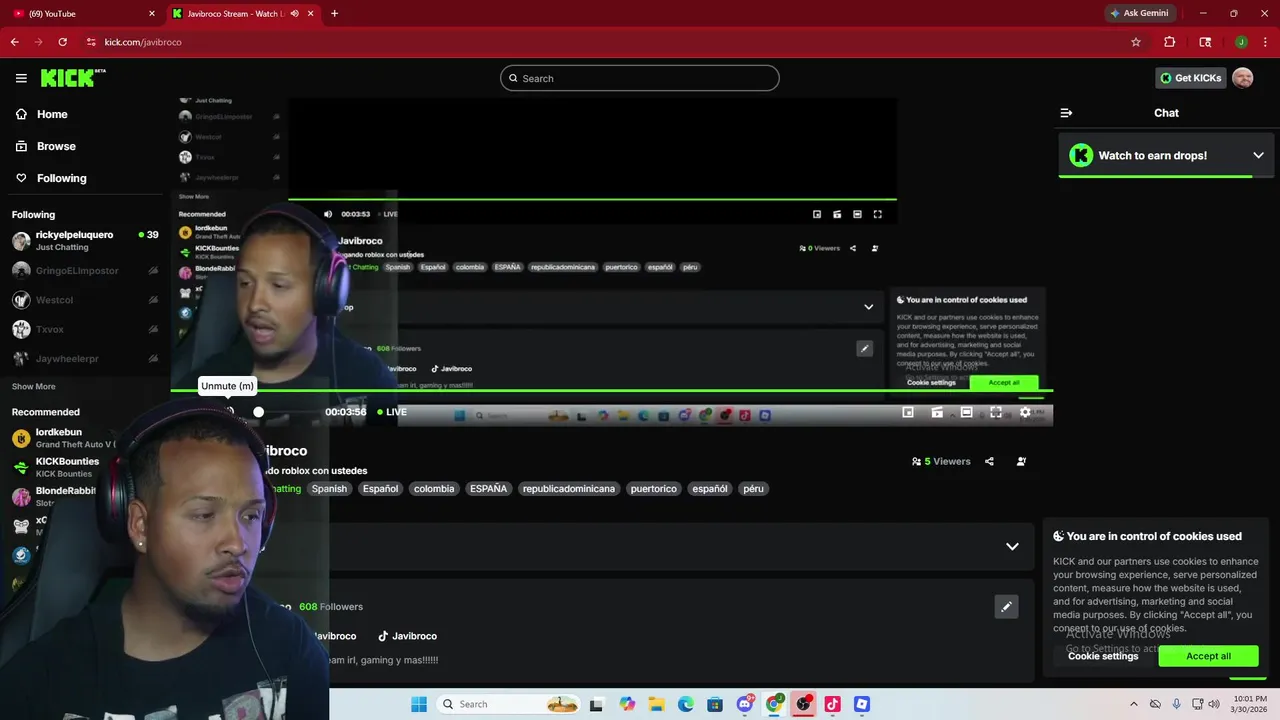The height and width of the screenshot is (720, 1280).
Task: Open TikTok app from taskbar
Action: pos(832,704)
